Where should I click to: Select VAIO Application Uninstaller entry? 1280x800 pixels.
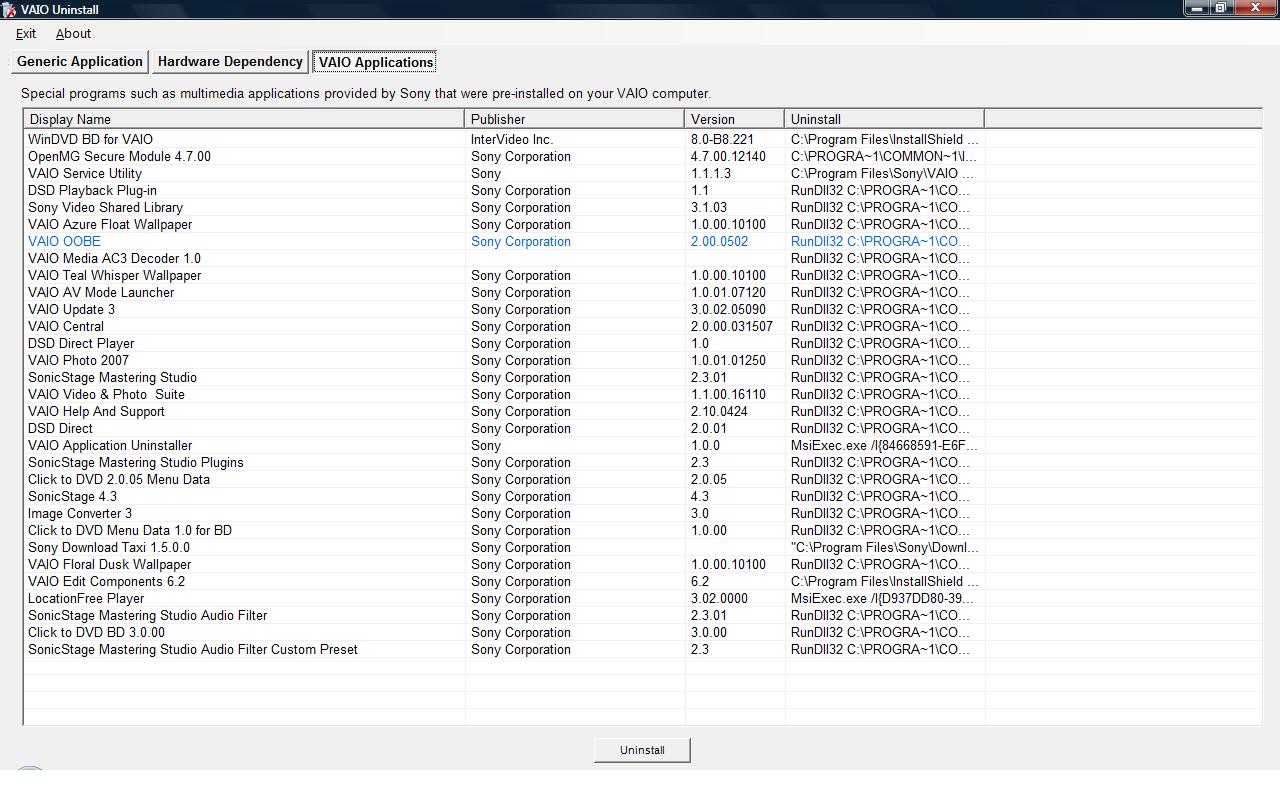pyautogui.click(x=110, y=445)
